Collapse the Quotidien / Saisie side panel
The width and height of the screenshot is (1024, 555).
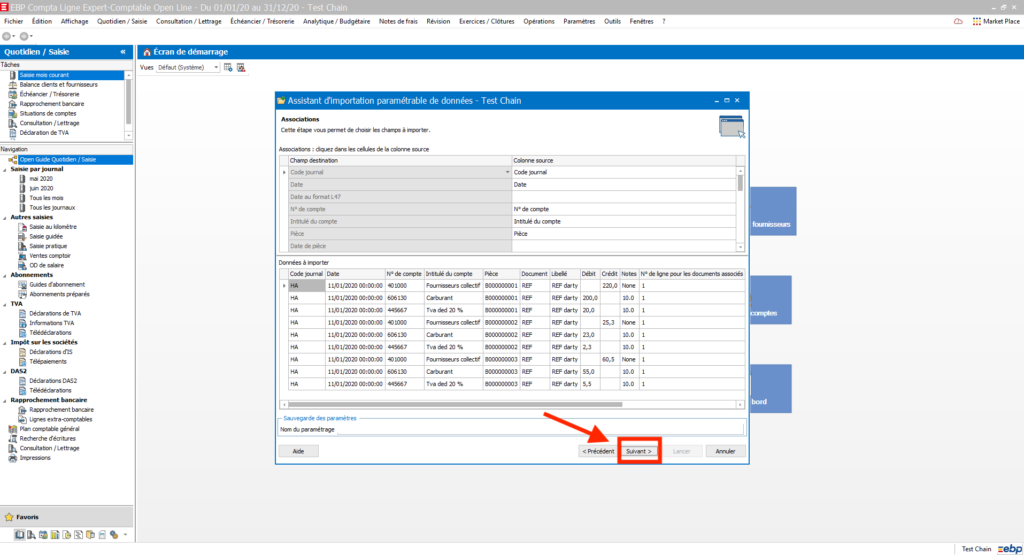tap(123, 52)
